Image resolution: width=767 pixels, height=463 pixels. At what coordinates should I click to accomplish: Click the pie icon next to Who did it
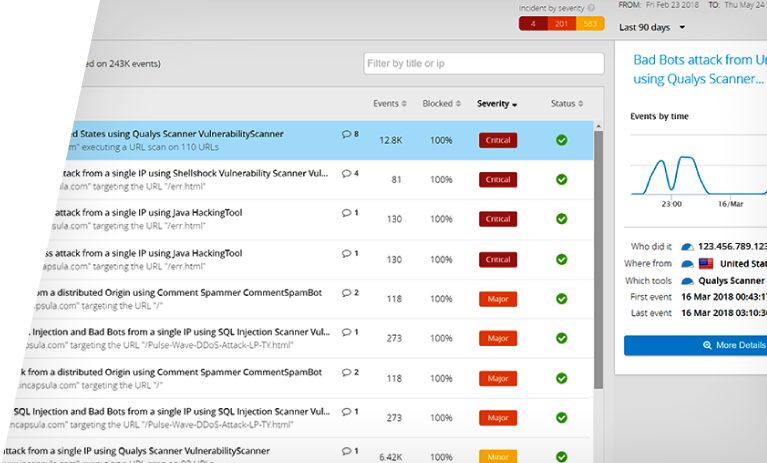(x=687, y=246)
